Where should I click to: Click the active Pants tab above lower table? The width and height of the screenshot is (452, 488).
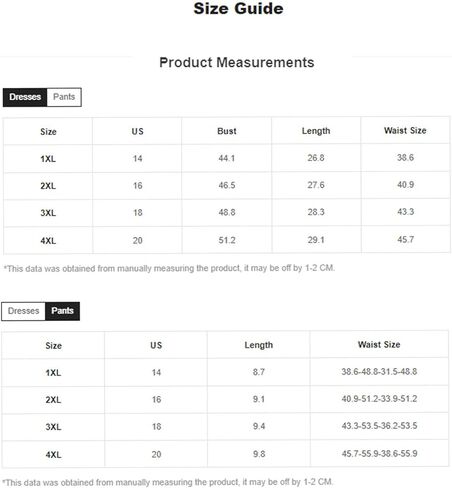coord(62,311)
